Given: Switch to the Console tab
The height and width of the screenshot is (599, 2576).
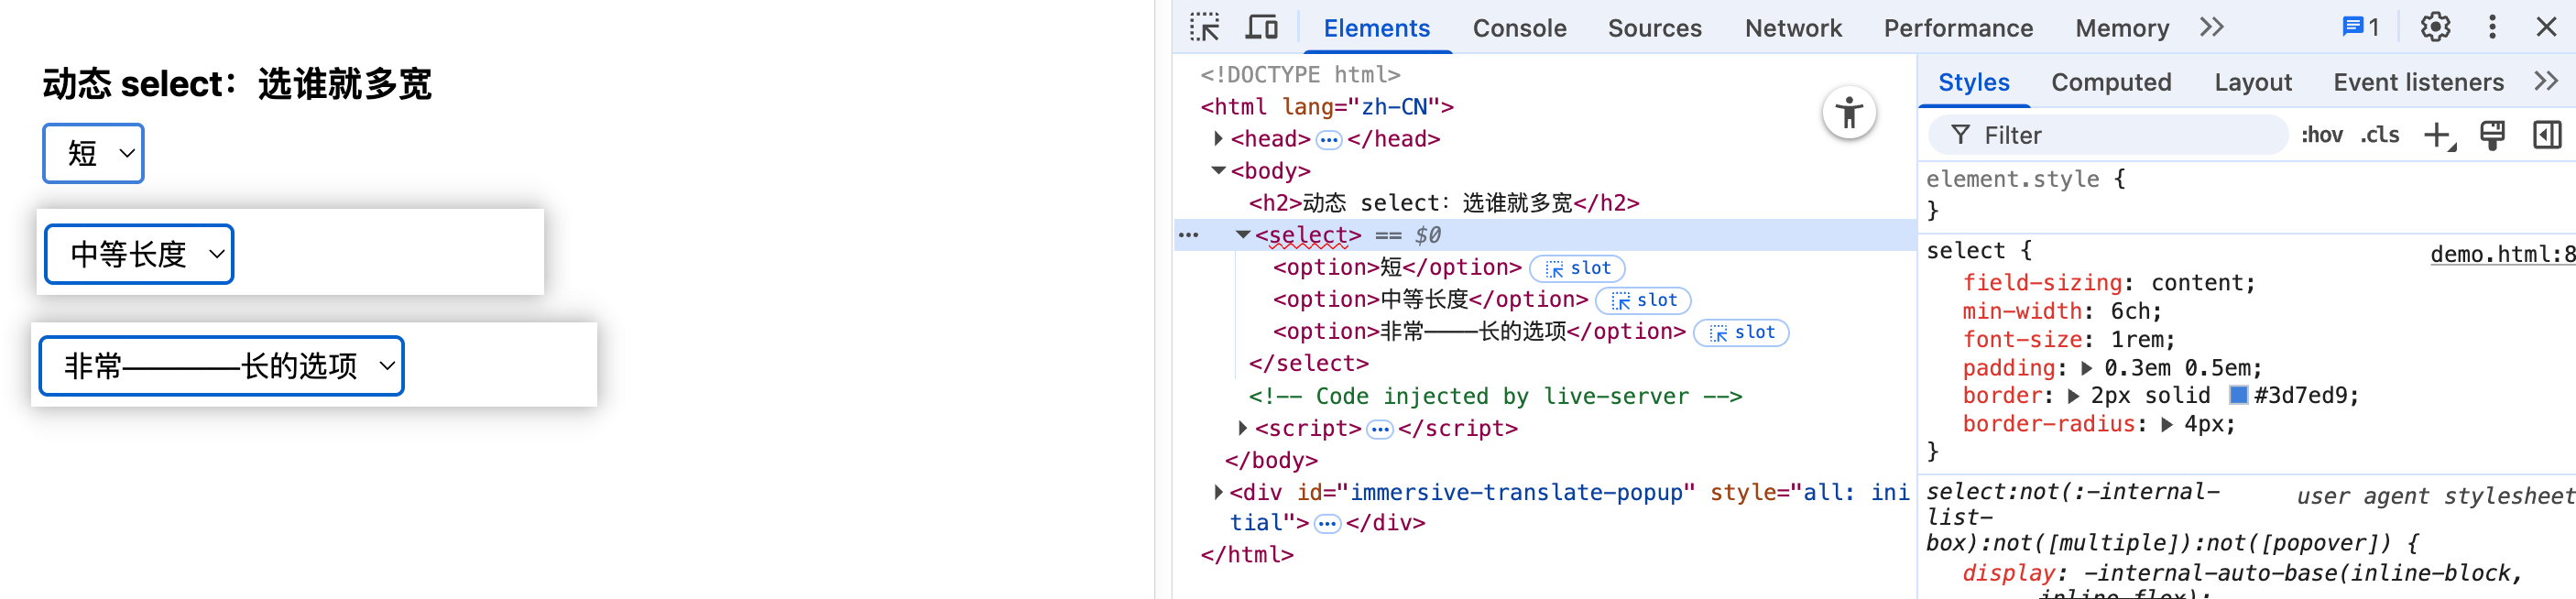Looking at the screenshot, I should point(1519,28).
